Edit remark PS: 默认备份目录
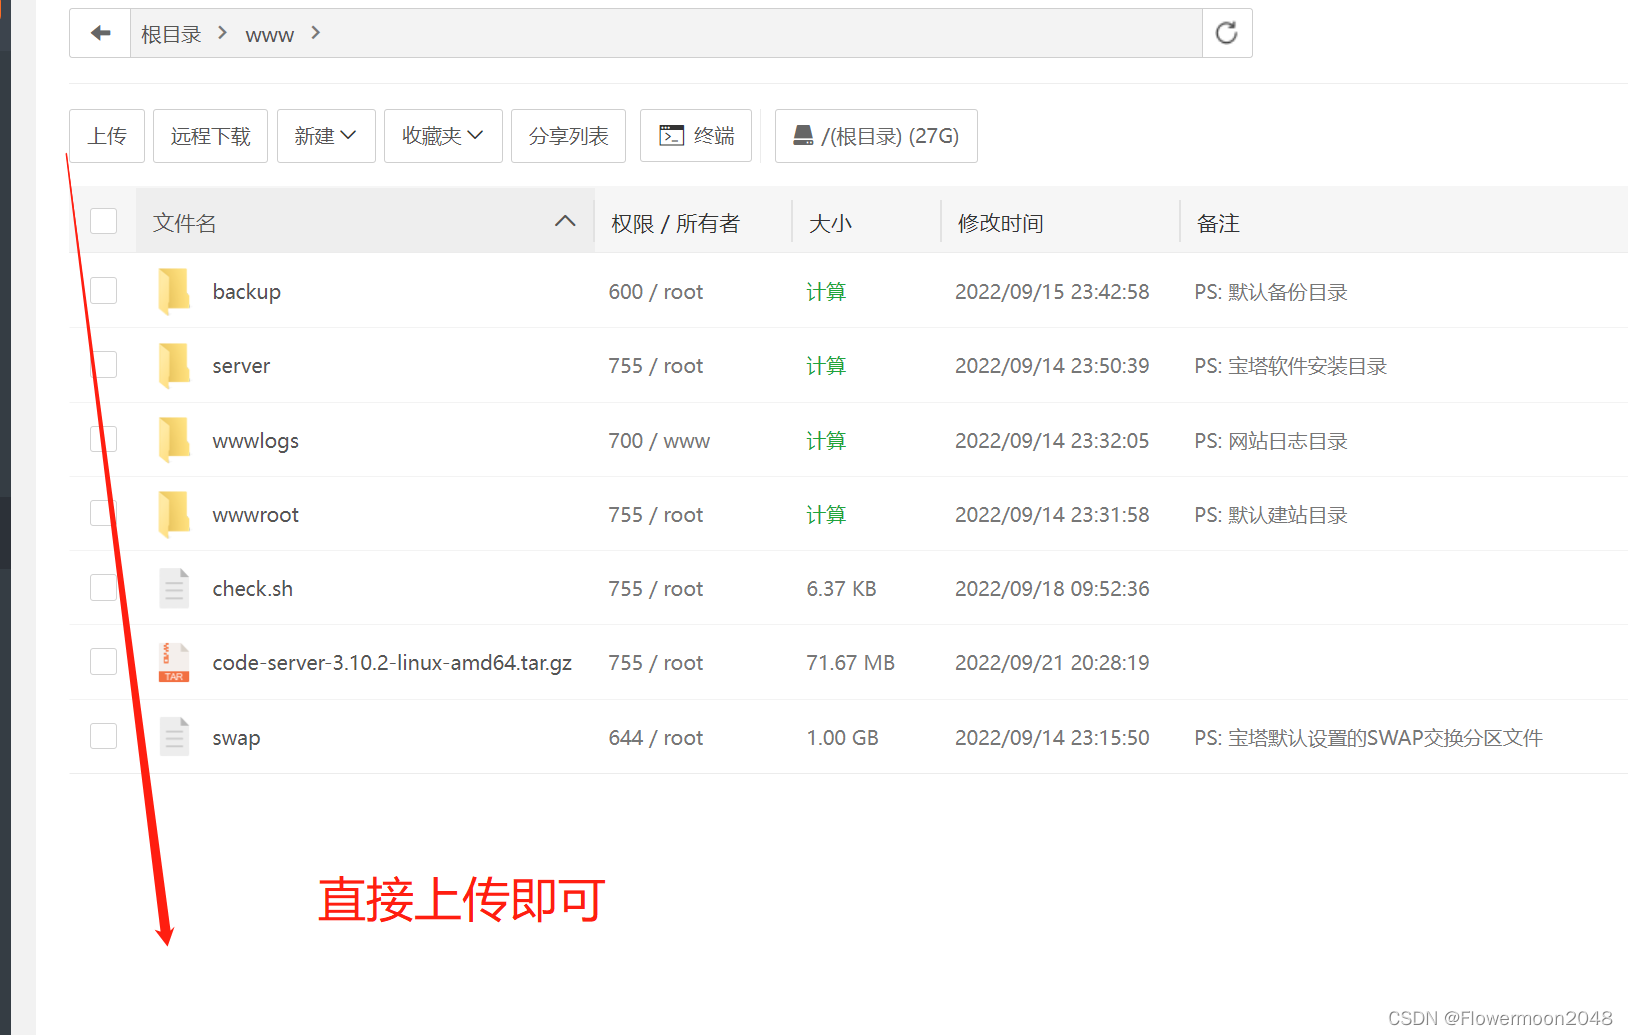Image resolution: width=1628 pixels, height=1035 pixels. coord(1271,292)
